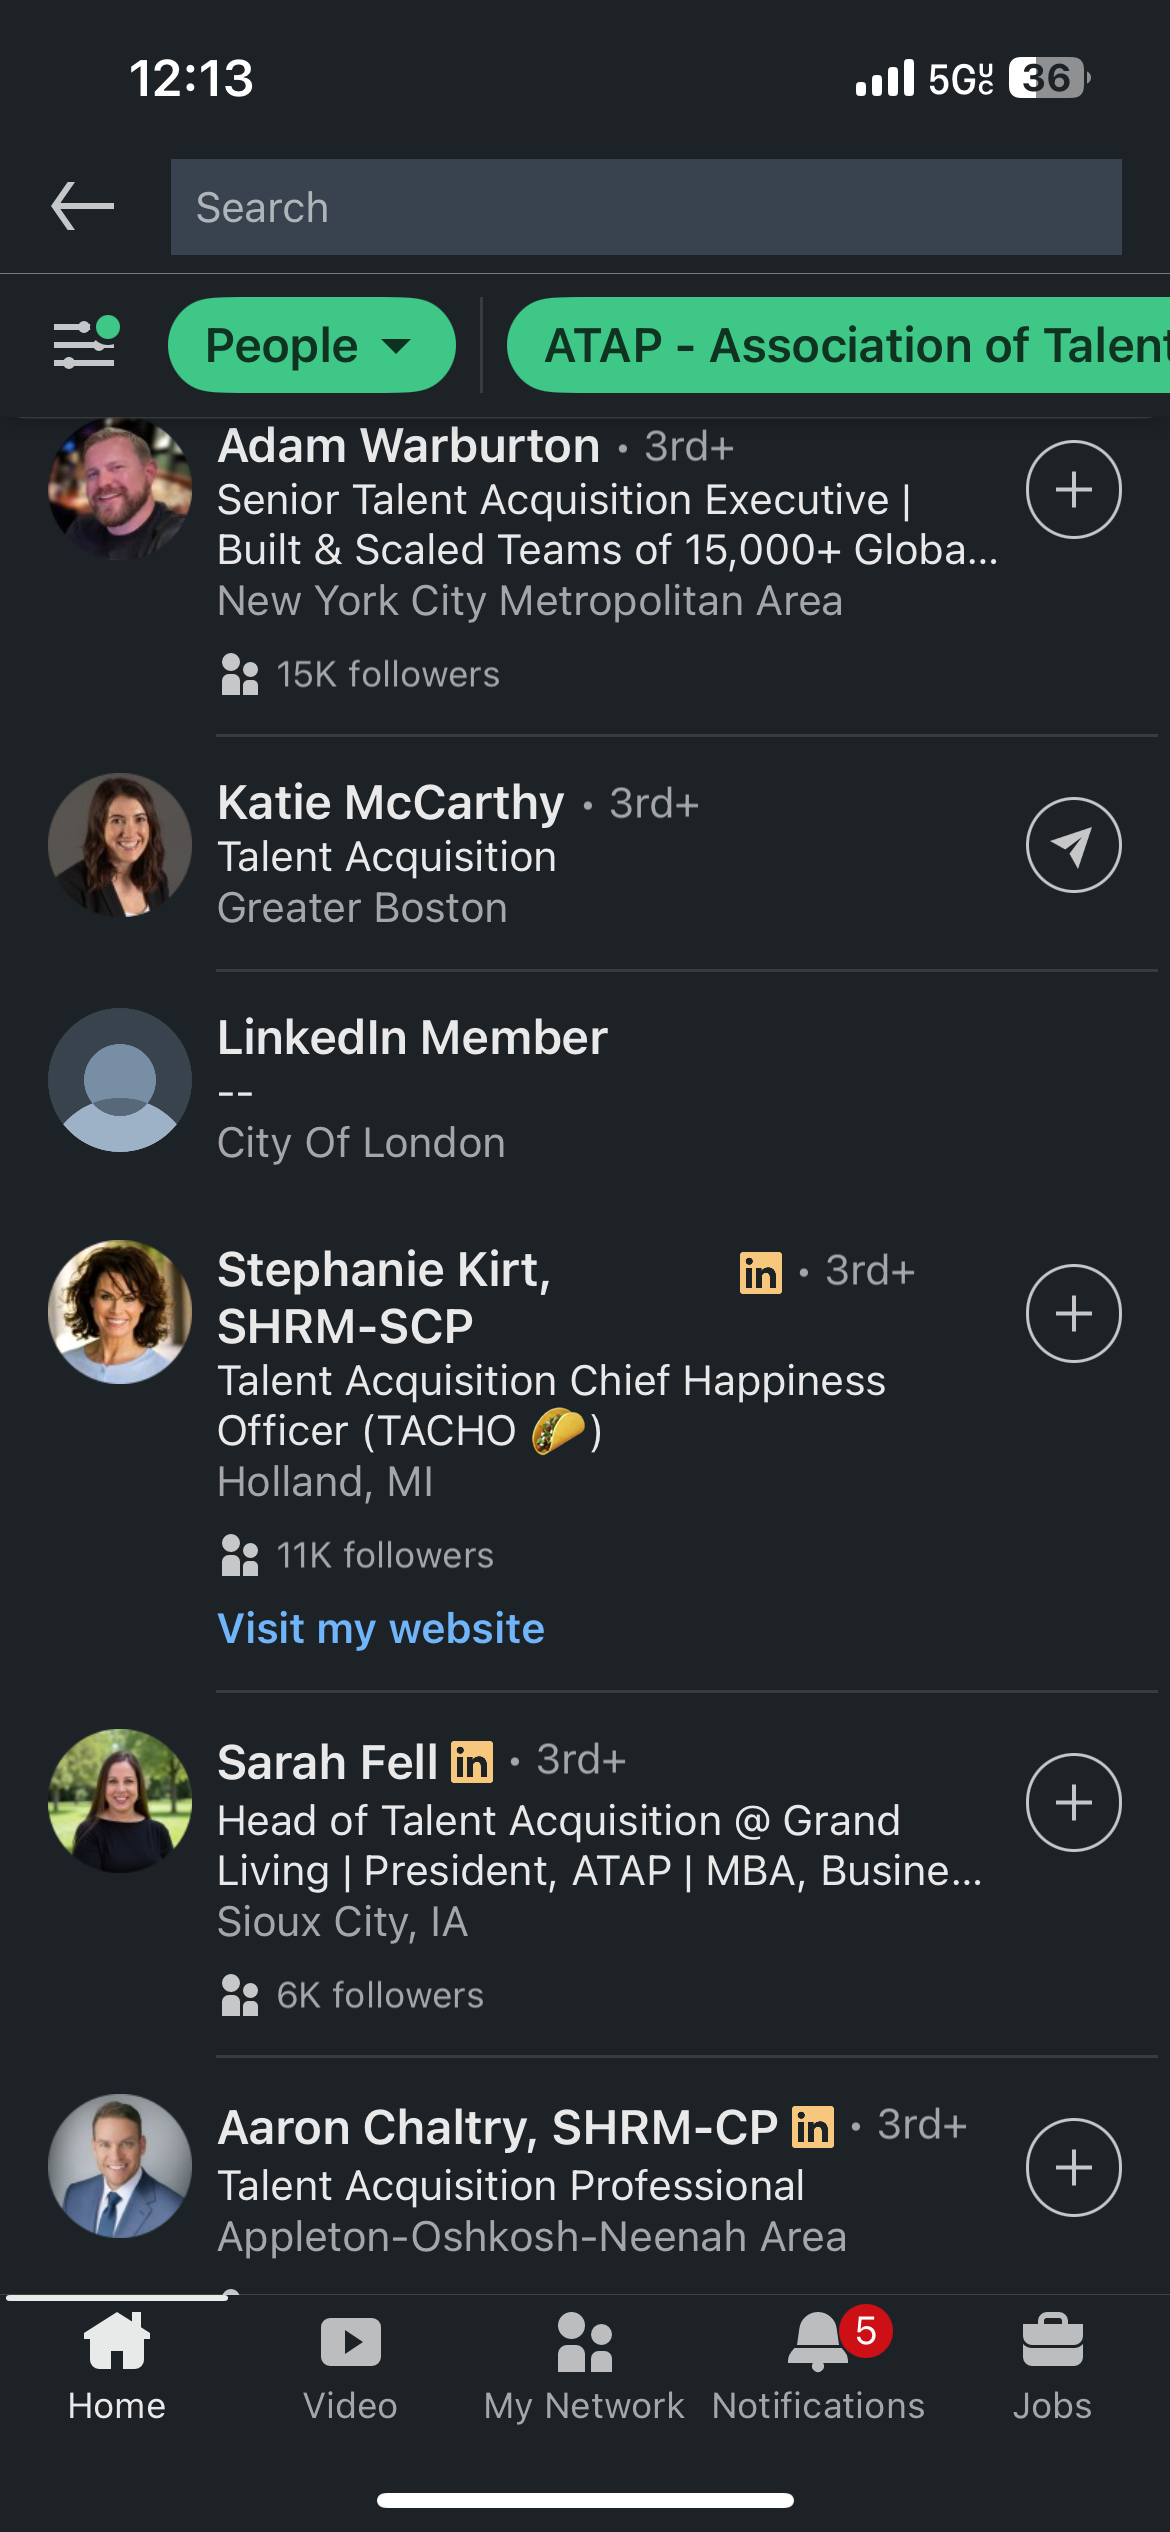Focus the Search input field
Viewport: 1170px width, 2532px height.
646,207
